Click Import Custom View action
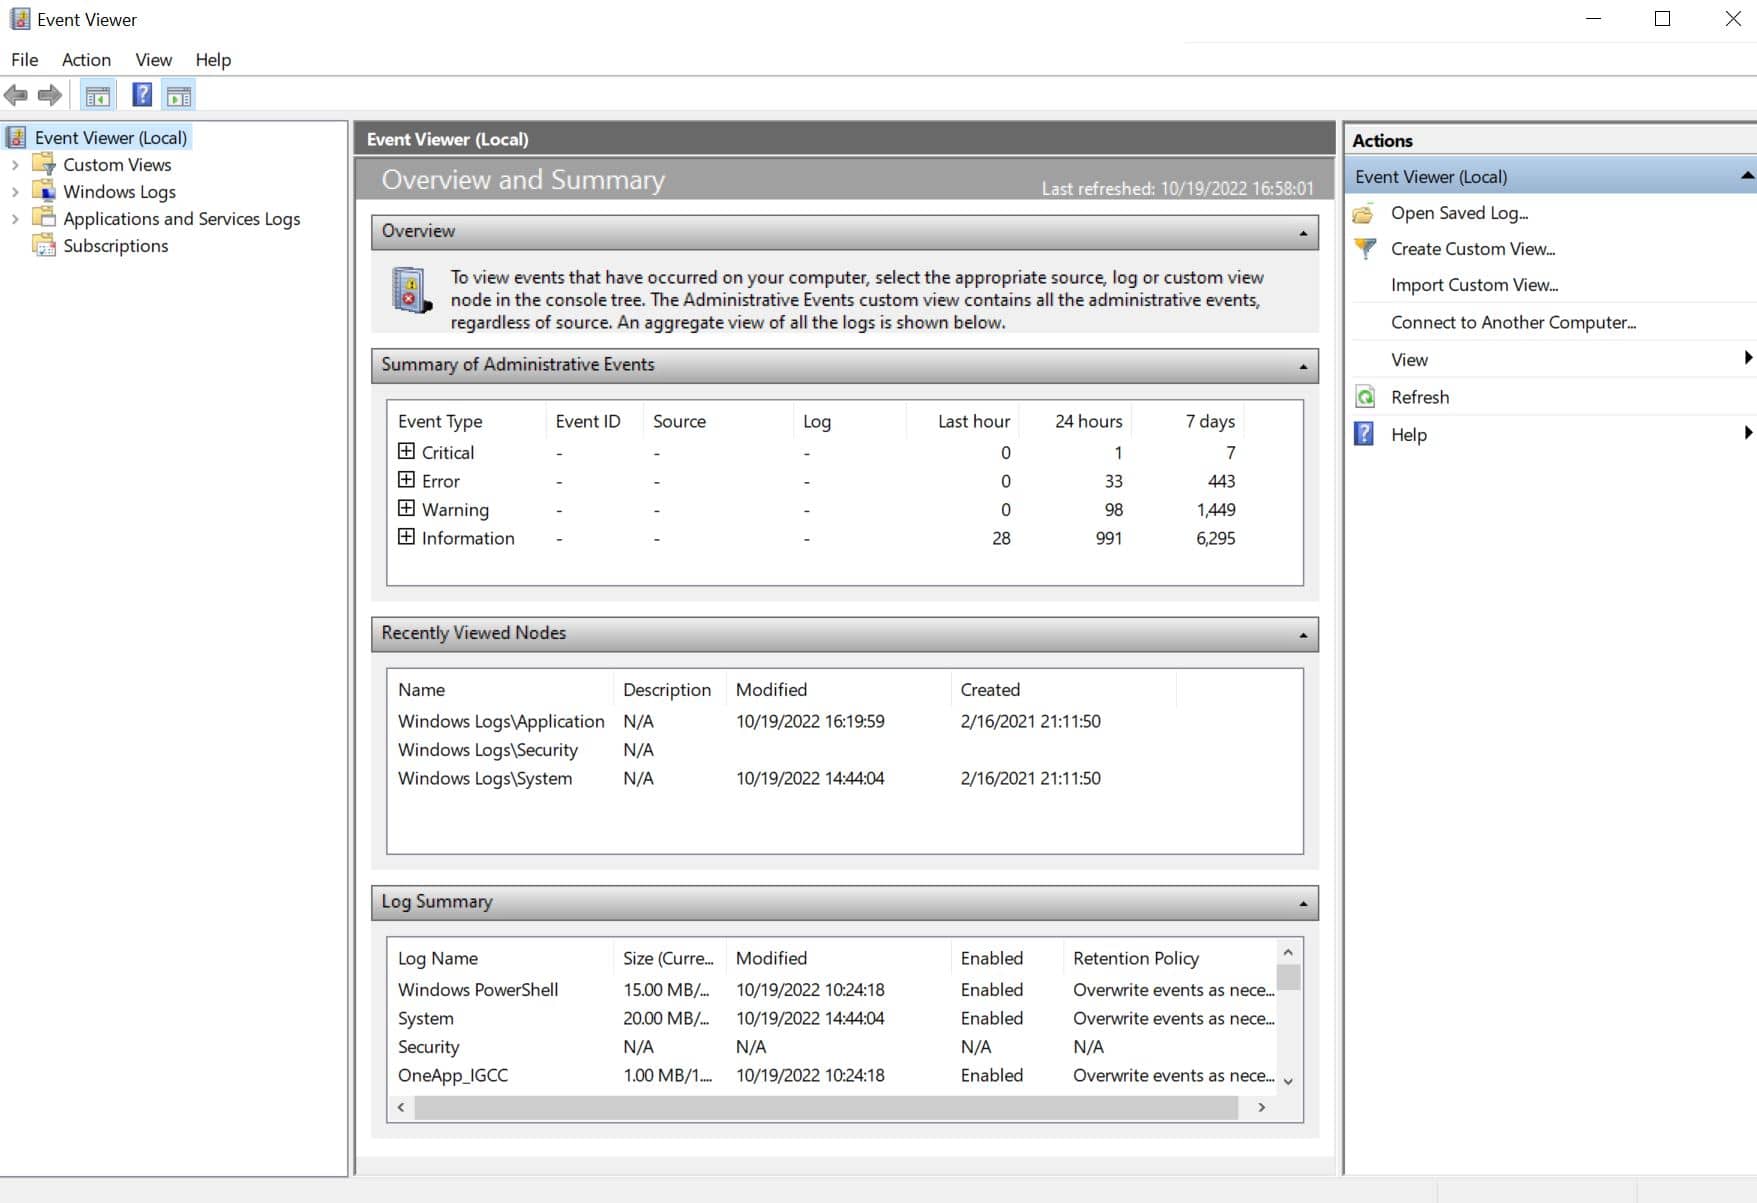1757x1203 pixels. click(x=1473, y=285)
